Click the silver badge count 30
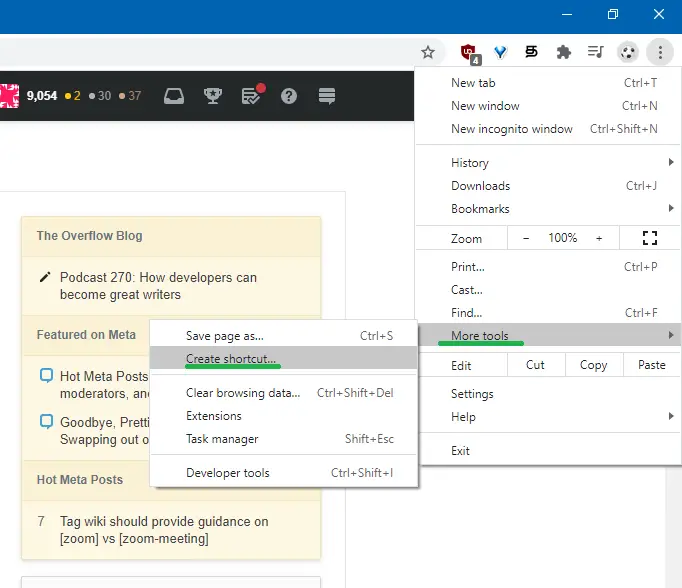 point(100,96)
